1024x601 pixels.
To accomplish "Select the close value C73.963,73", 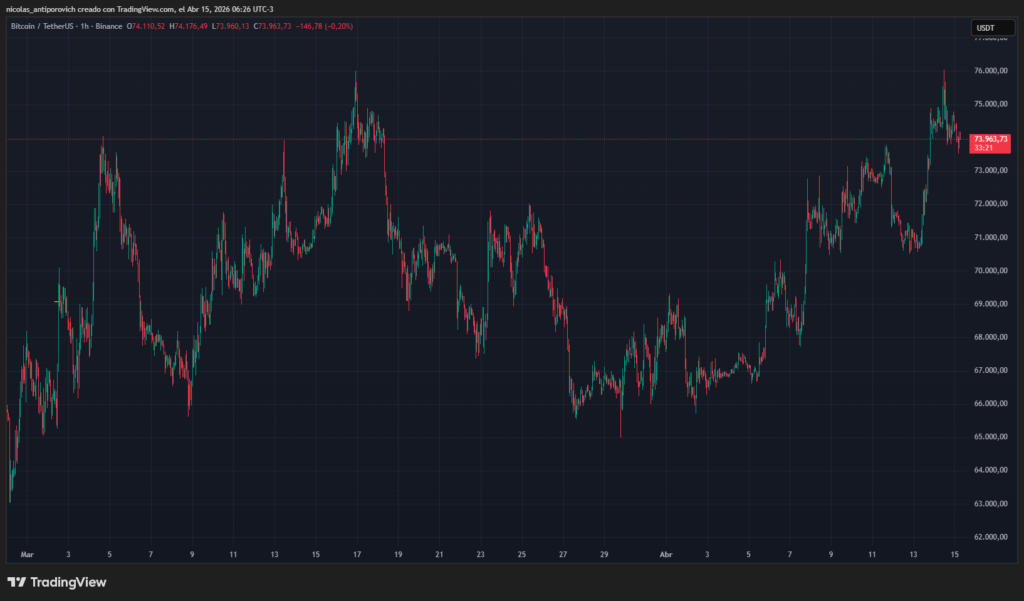I will [270, 27].
